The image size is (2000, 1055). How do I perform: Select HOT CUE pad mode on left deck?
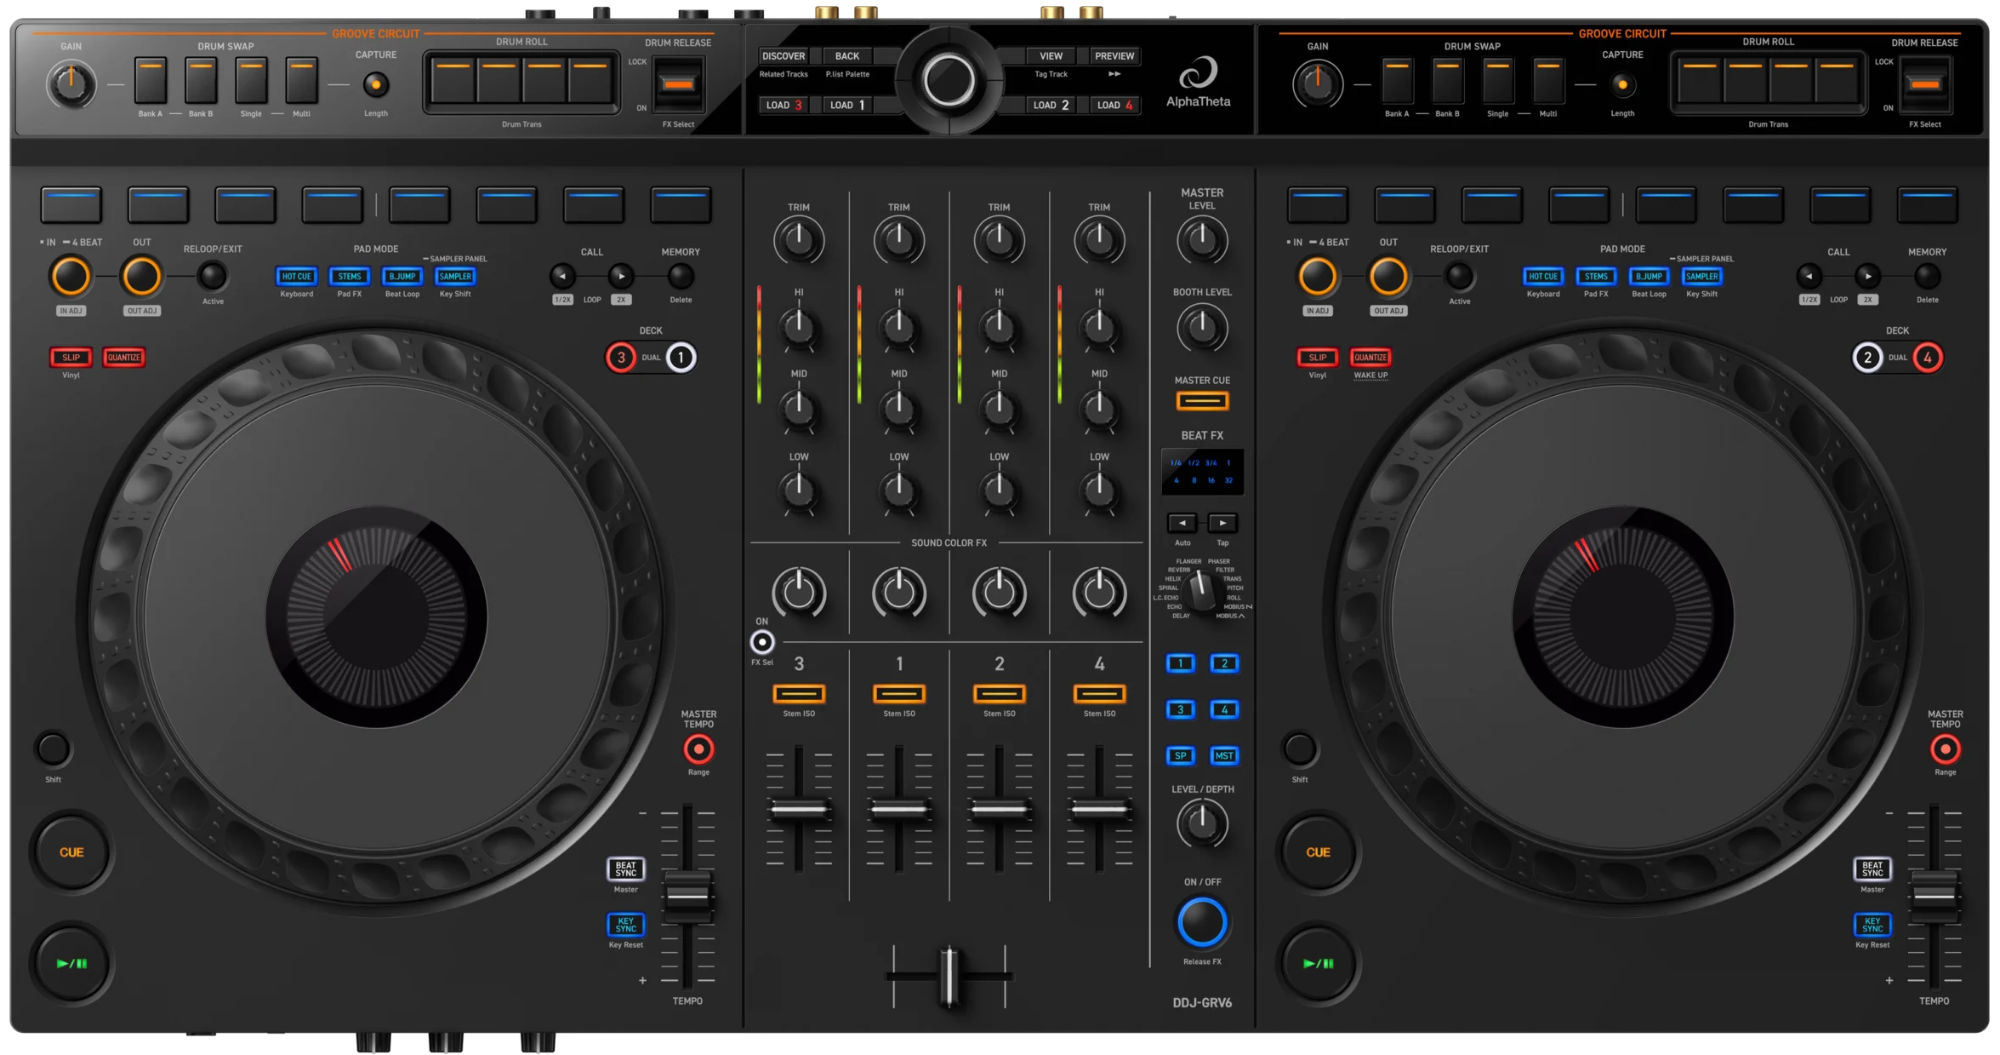point(296,276)
